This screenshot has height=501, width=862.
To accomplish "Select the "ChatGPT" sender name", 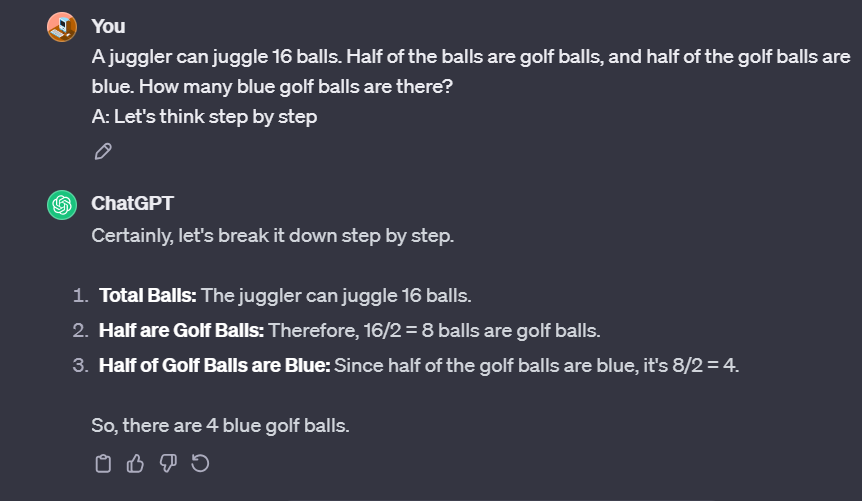I will (132, 203).
